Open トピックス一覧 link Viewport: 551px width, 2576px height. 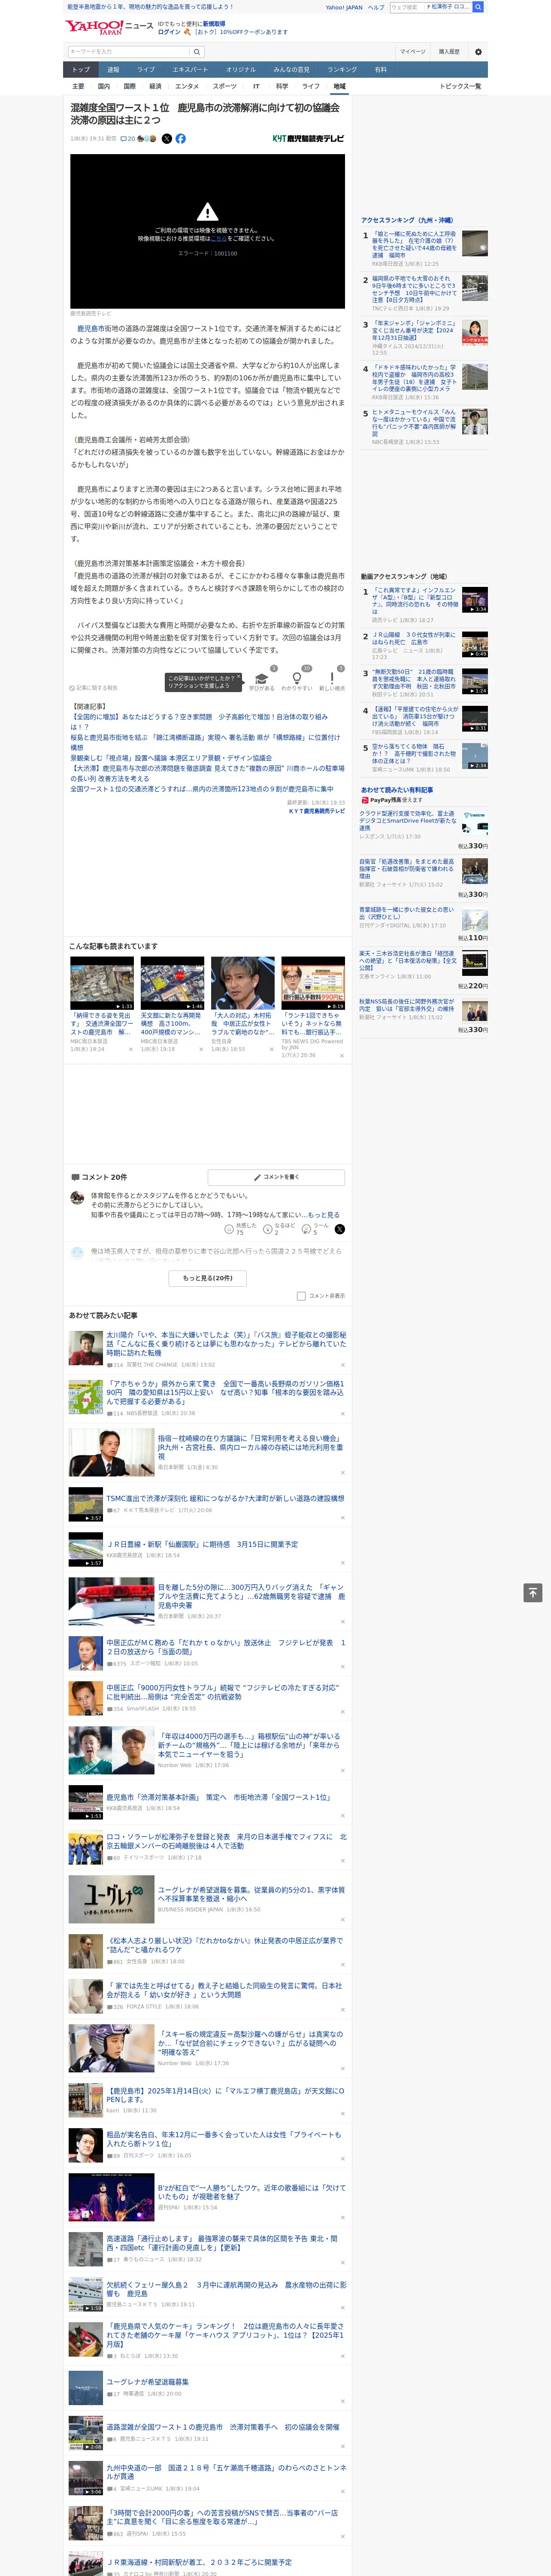pyautogui.click(x=460, y=86)
